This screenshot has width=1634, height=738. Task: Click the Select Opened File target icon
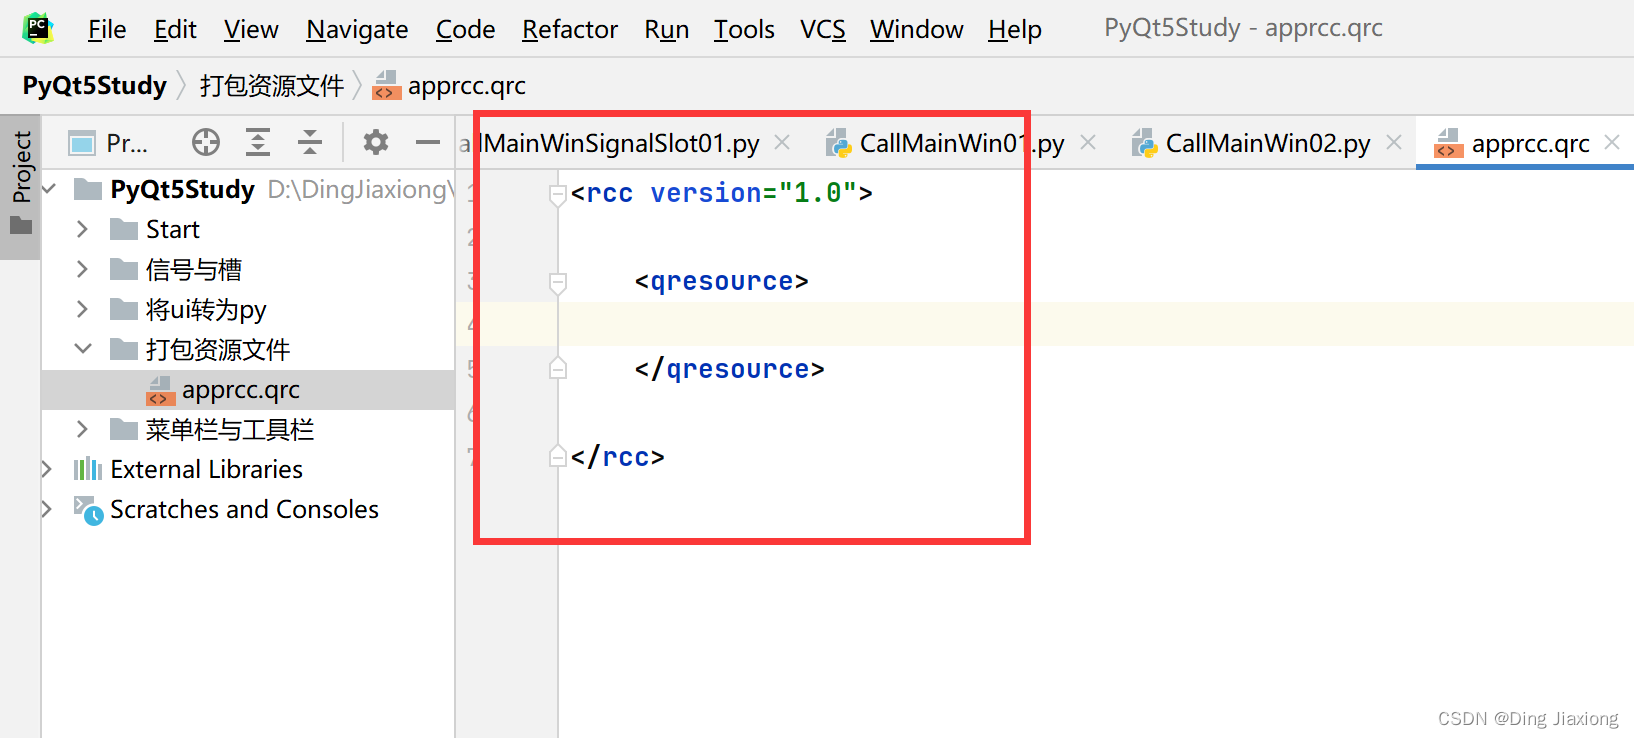pos(206,143)
